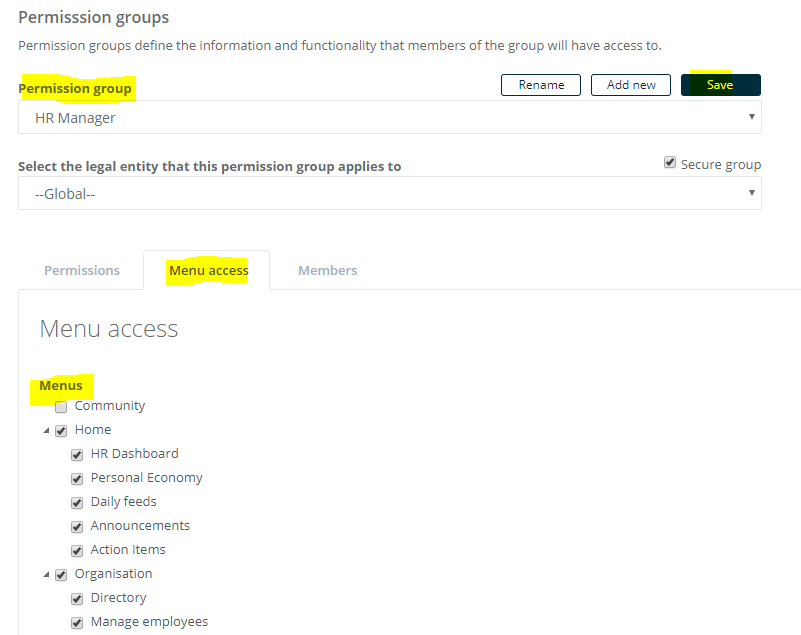Switch to the Permissions tab
The width and height of the screenshot is (801, 635).
pos(82,270)
